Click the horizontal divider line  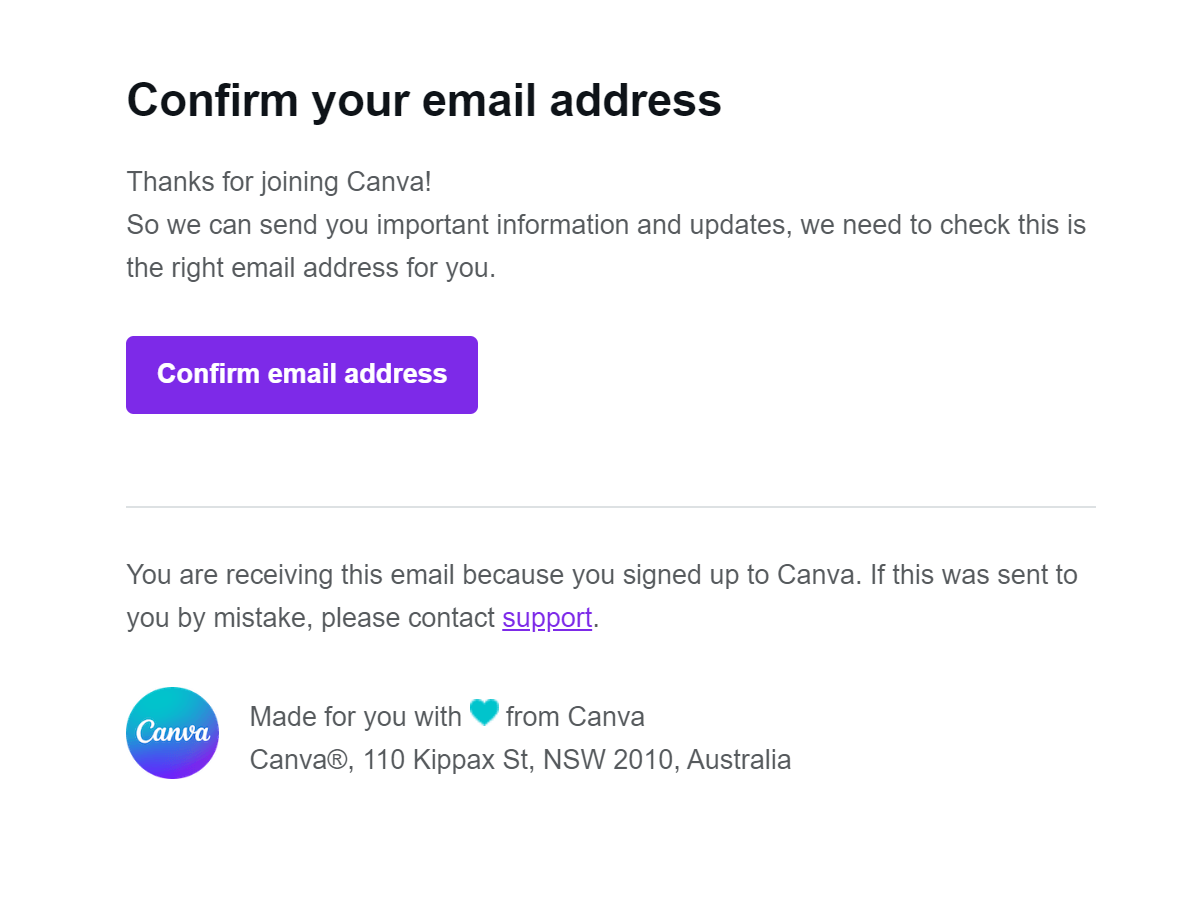coord(610,506)
